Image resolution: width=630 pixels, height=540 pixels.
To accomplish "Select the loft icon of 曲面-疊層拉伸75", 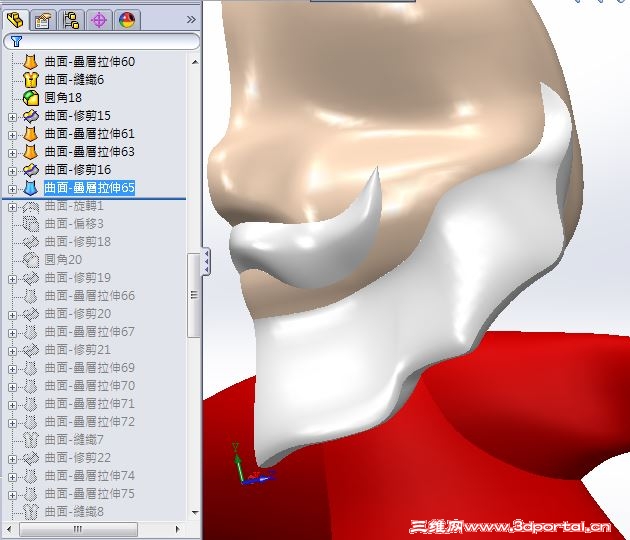I will click(31, 494).
